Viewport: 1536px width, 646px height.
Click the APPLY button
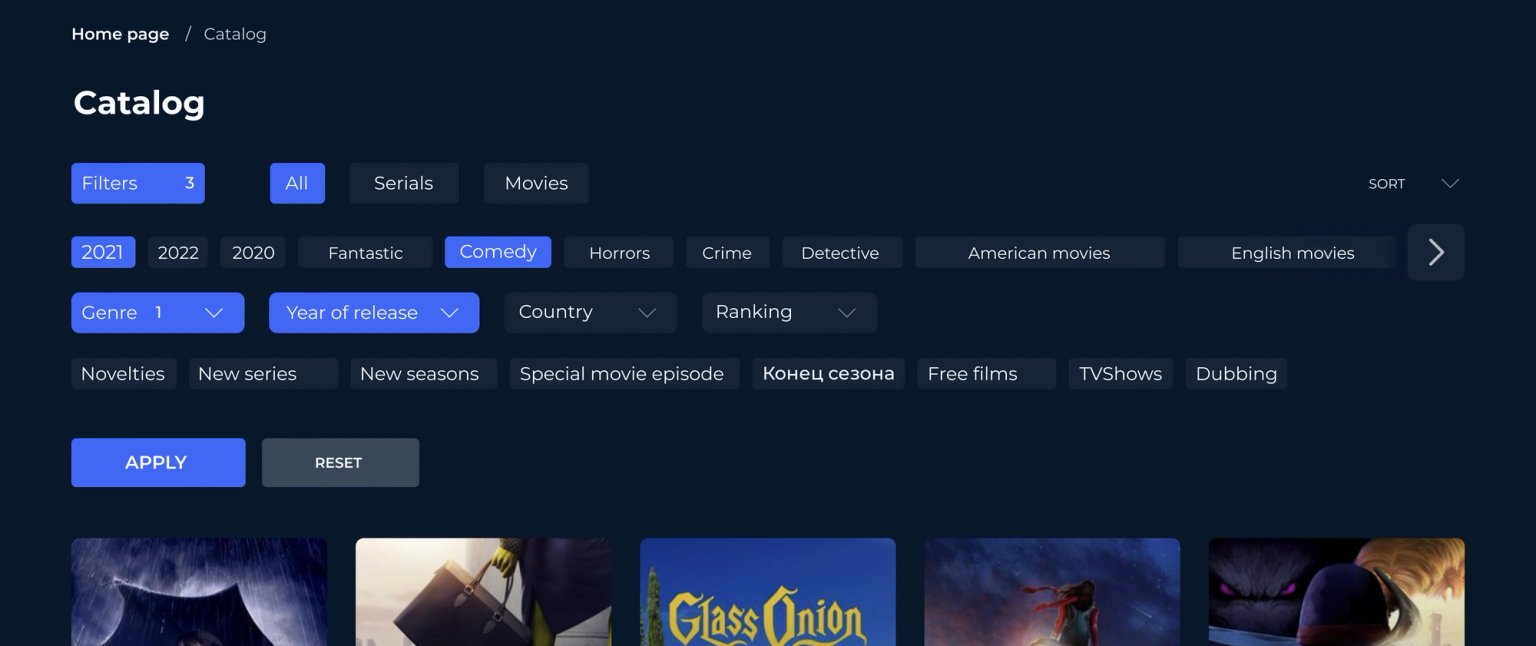(x=158, y=463)
